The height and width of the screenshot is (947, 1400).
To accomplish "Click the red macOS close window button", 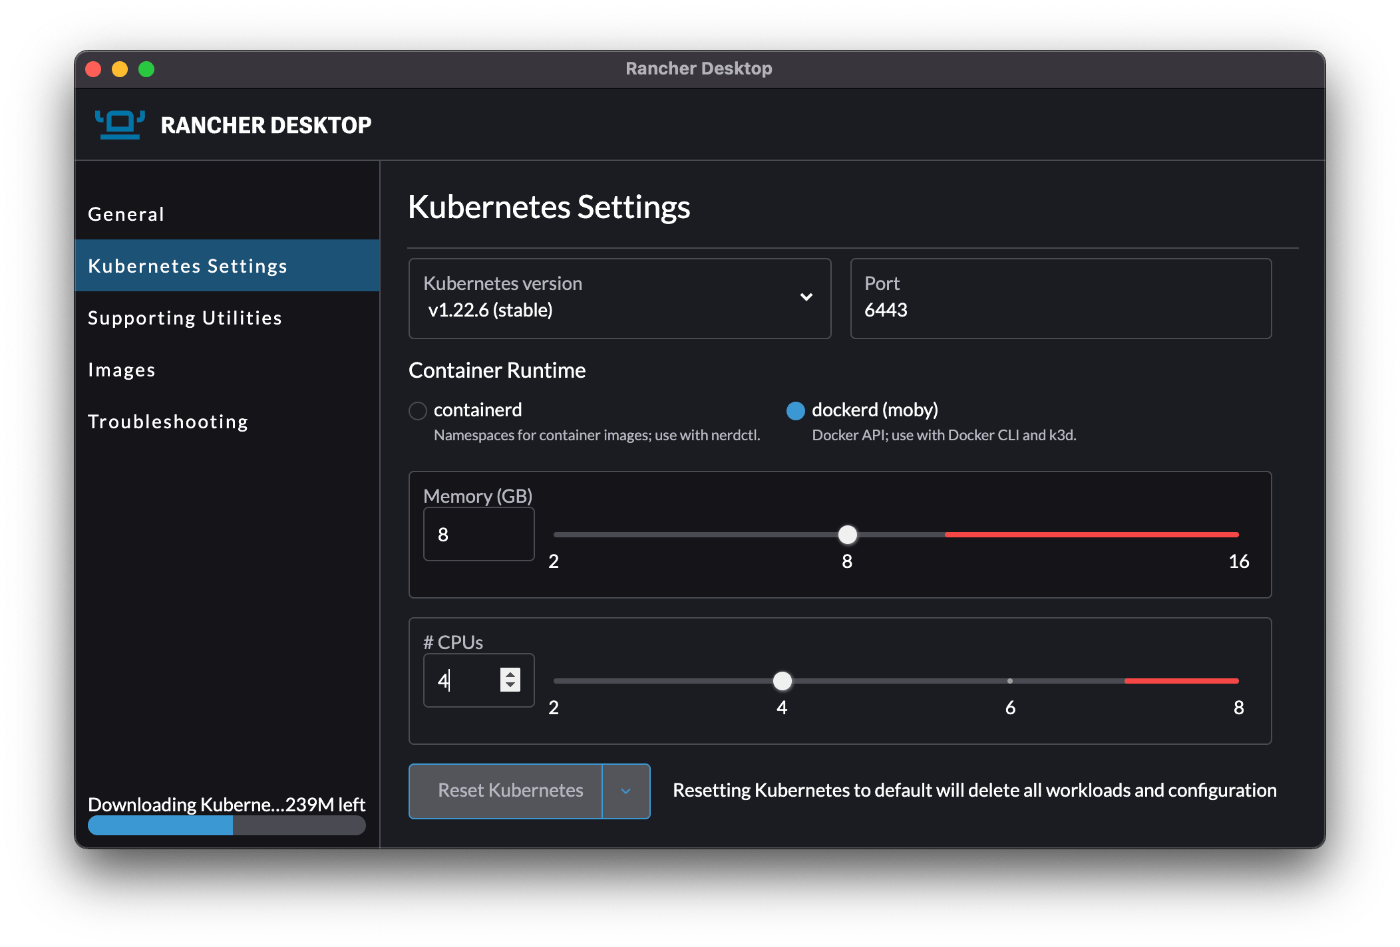I will (x=94, y=69).
